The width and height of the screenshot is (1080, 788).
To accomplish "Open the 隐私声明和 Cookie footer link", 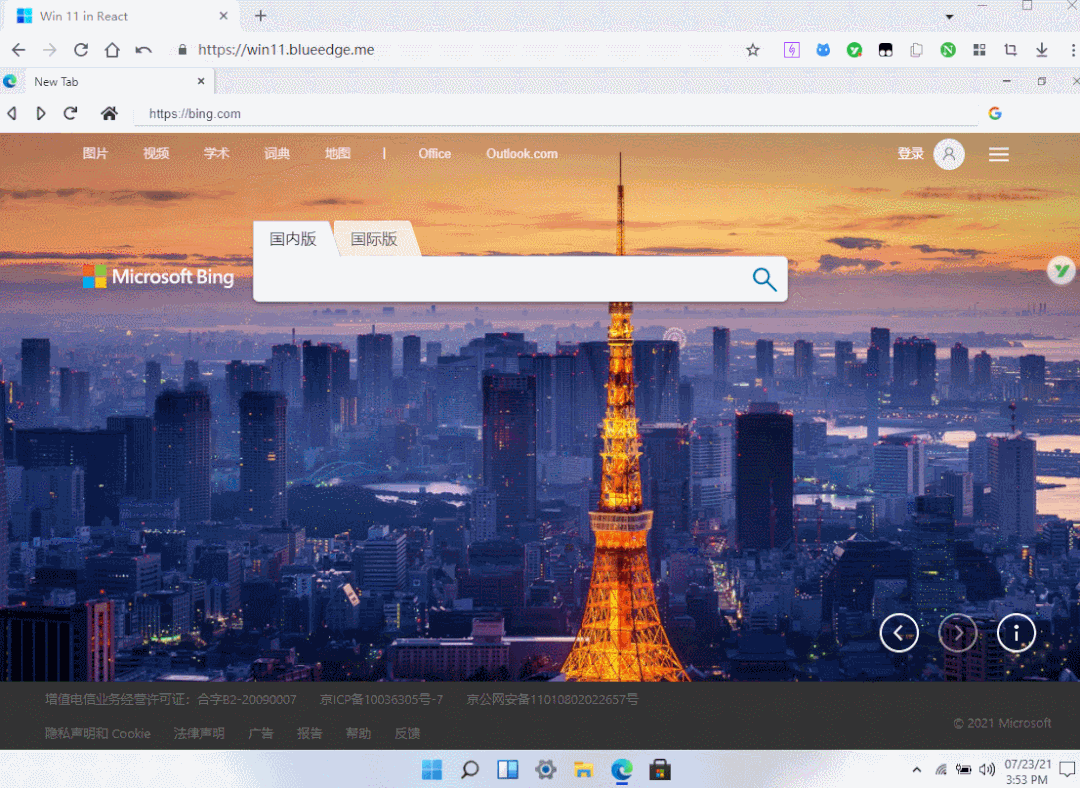I will [95, 733].
